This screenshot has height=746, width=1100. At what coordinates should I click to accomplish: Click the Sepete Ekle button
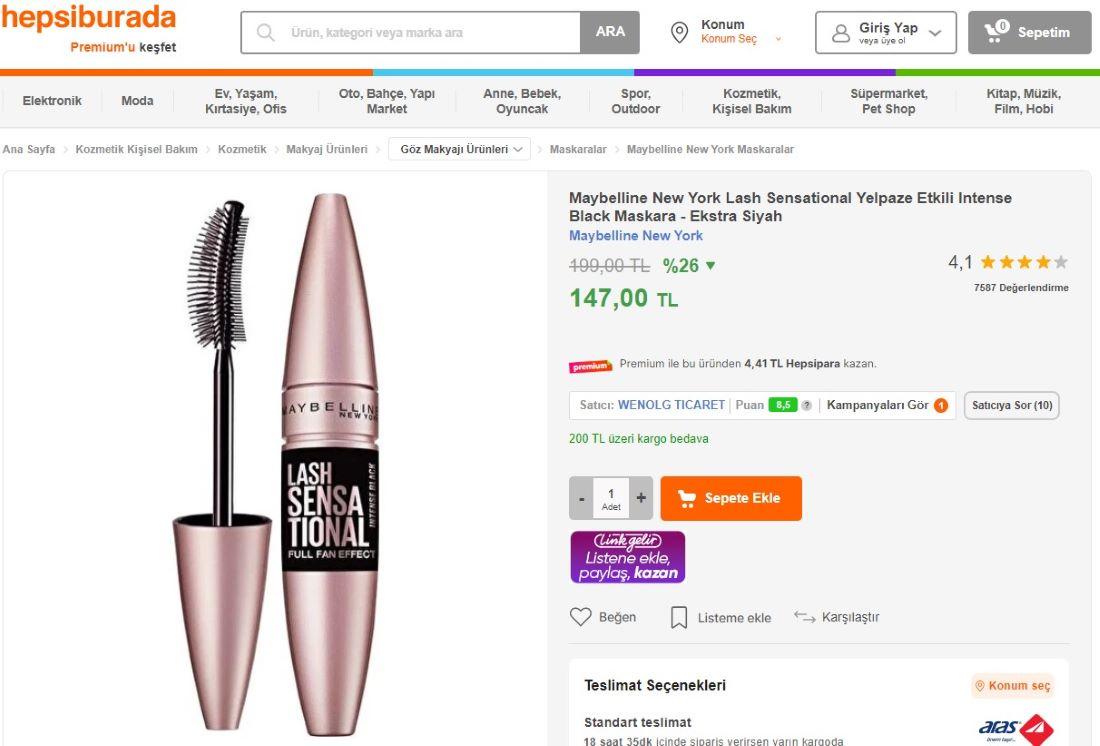(731, 498)
